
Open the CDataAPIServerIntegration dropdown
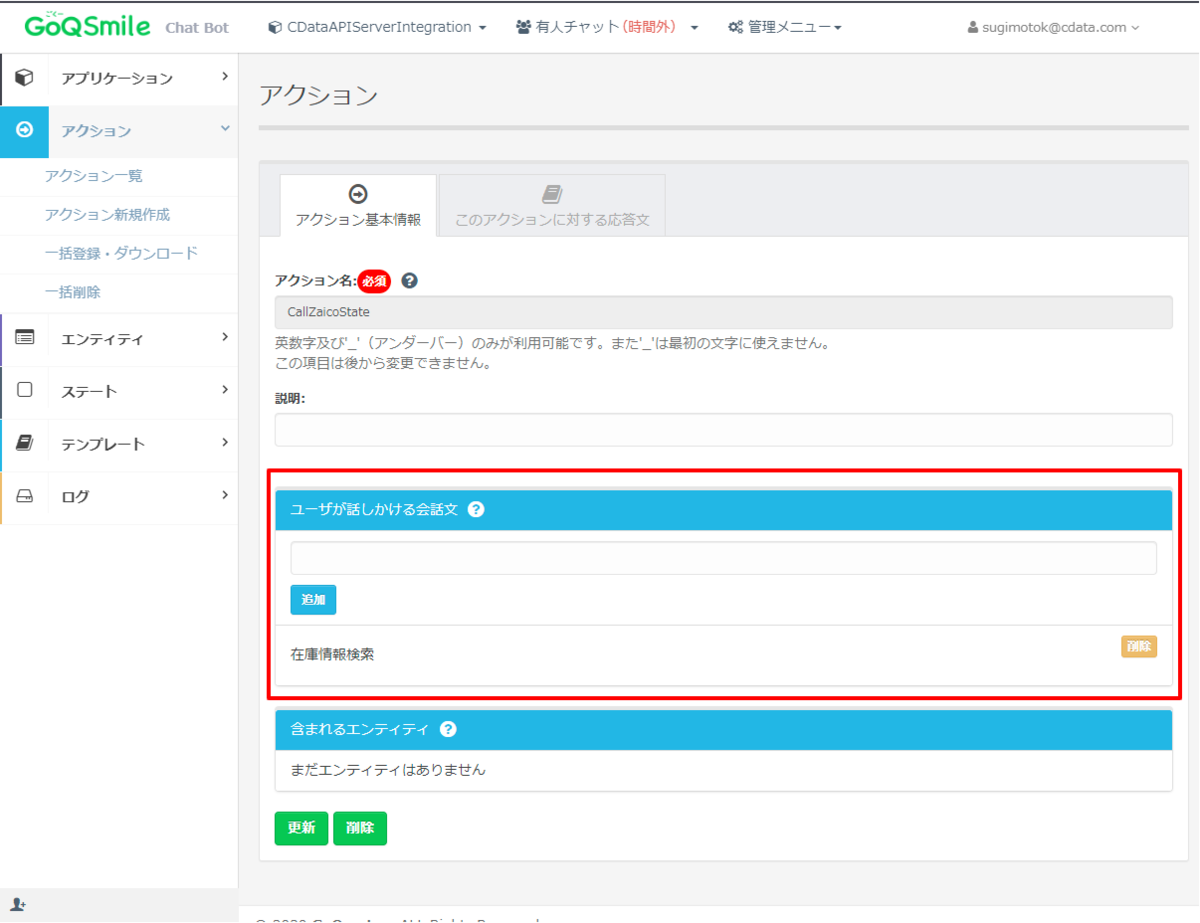[377, 27]
